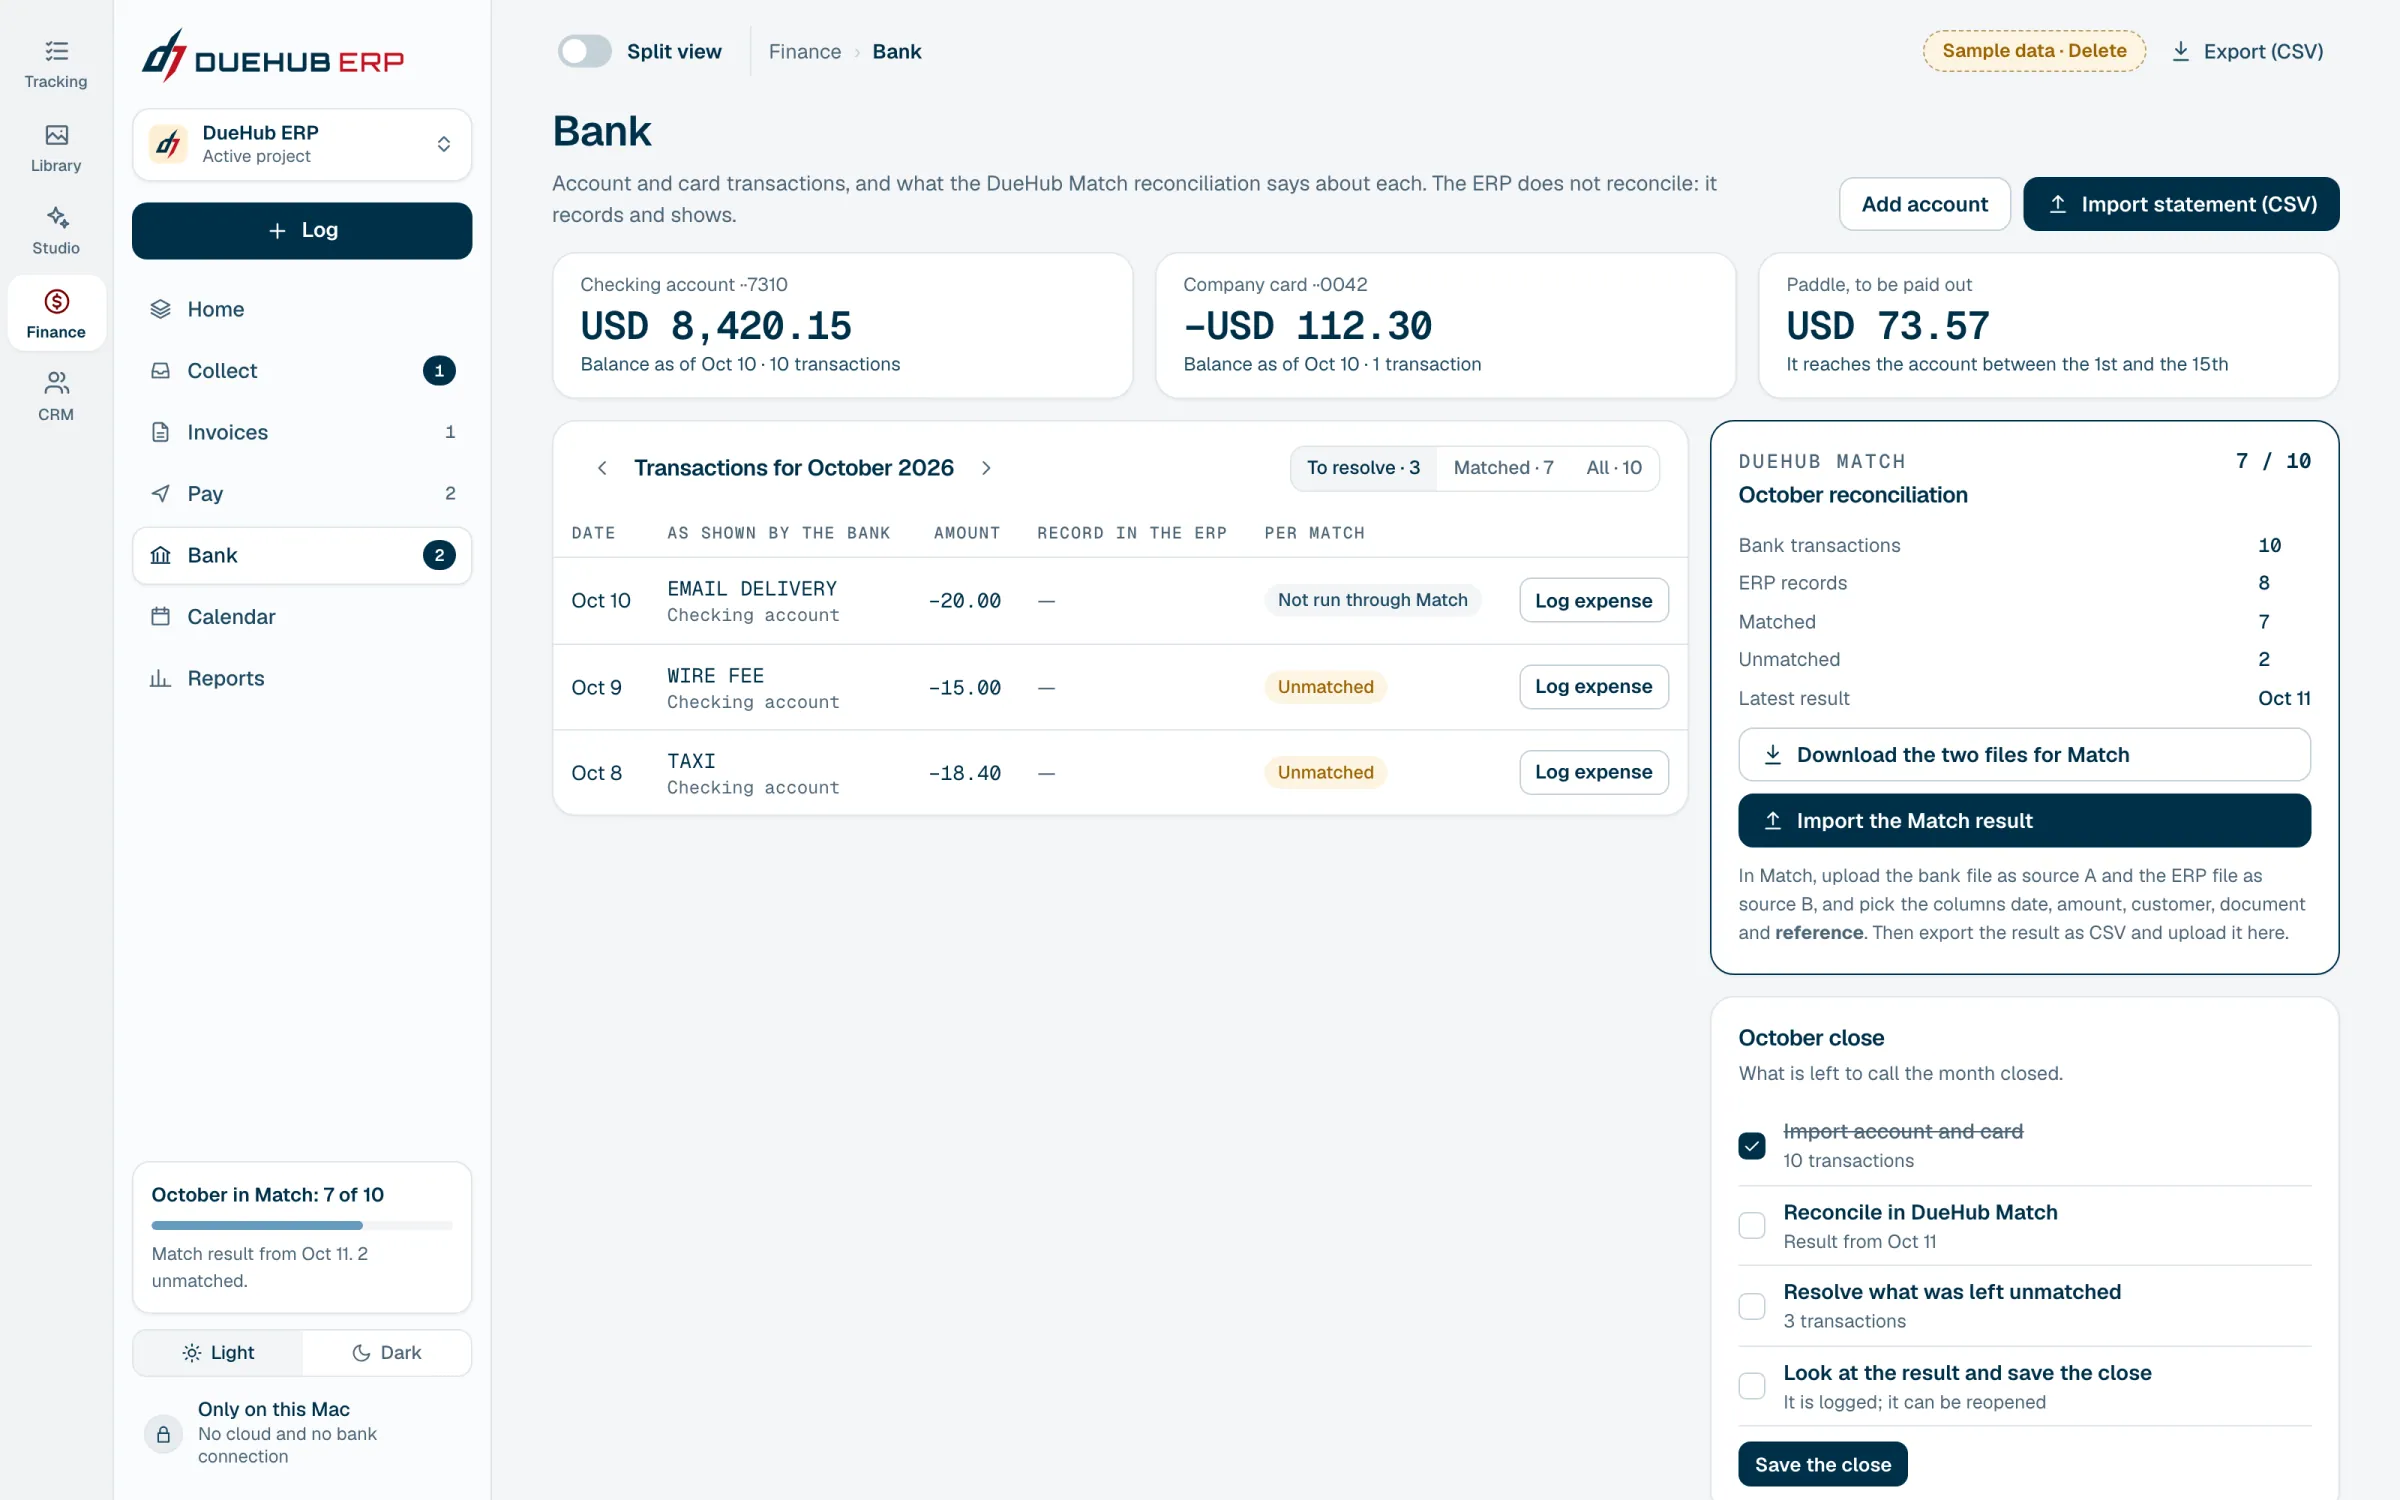Log expense for EMAIL DELIVERY row
Image resolution: width=2400 pixels, height=1500 pixels.
pos(1593,600)
